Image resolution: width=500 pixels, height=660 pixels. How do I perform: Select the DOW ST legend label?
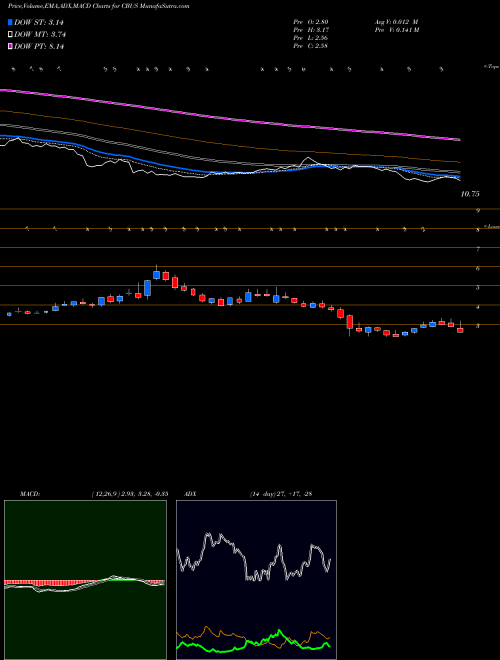tap(39, 22)
